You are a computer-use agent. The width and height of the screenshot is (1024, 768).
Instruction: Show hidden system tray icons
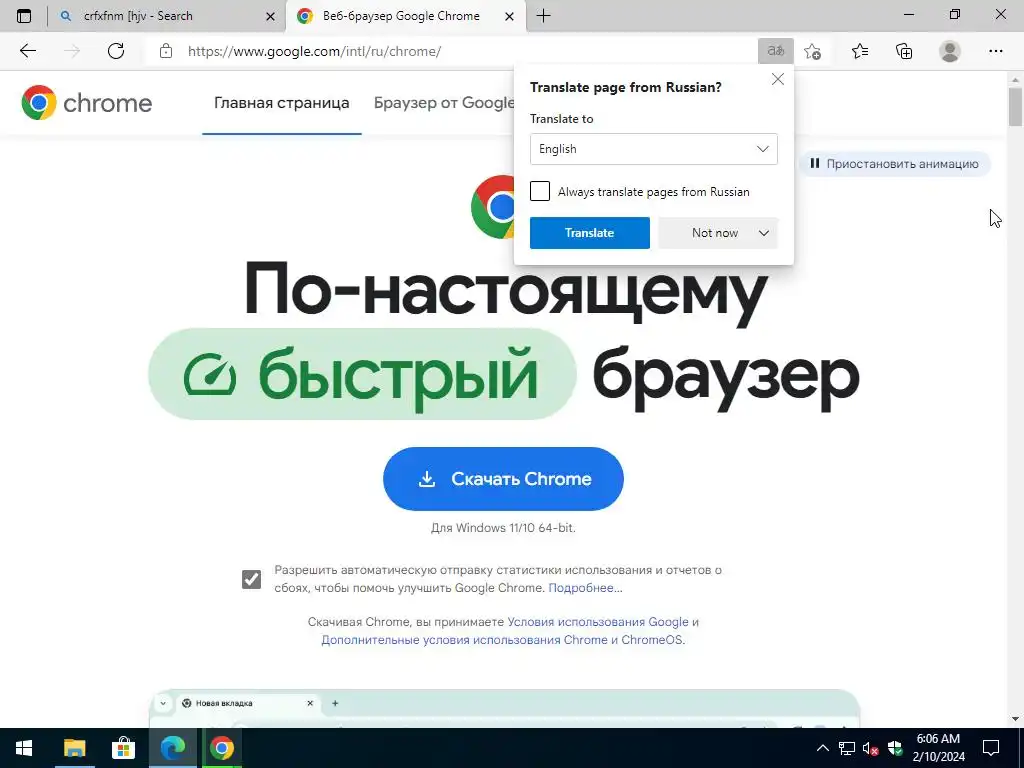coord(823,748)
